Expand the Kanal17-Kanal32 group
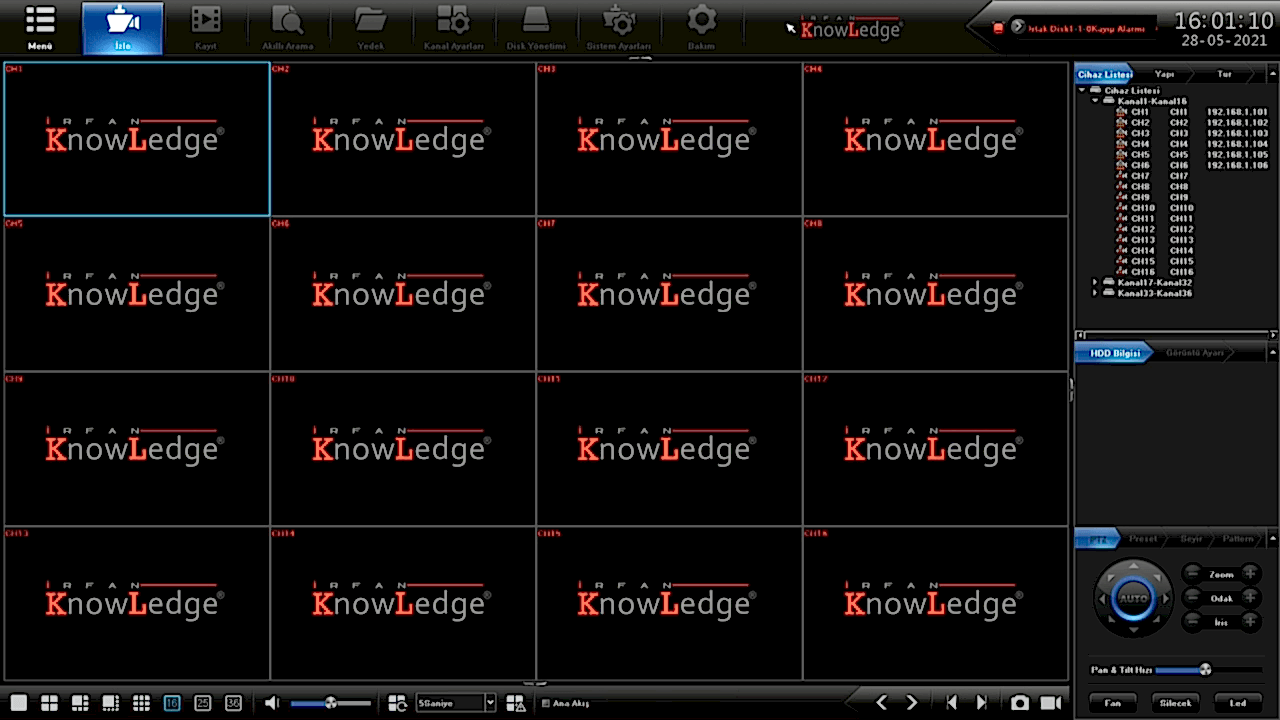The width and height of the screenshot is (1280, 720). coord(1095,283)
